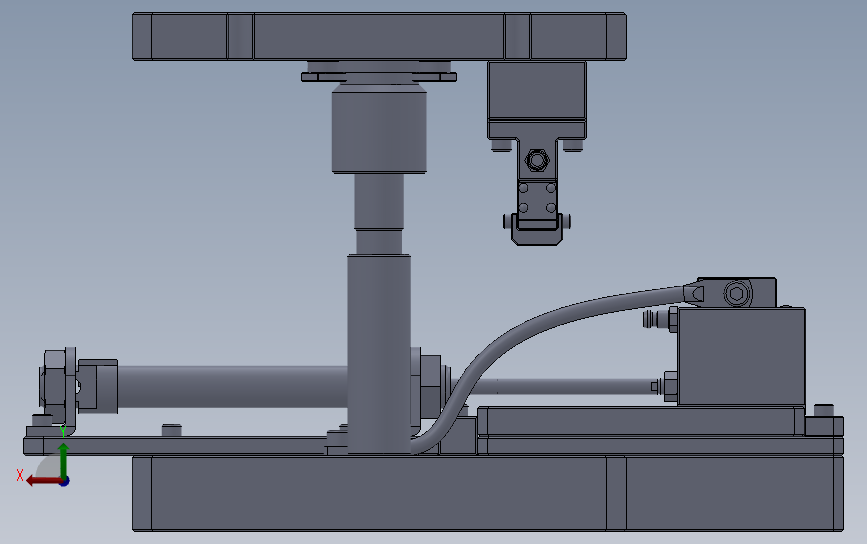867x544 pixels.
Task: Select the horizontal cylinder body on the left
Action: click(232, 386)
